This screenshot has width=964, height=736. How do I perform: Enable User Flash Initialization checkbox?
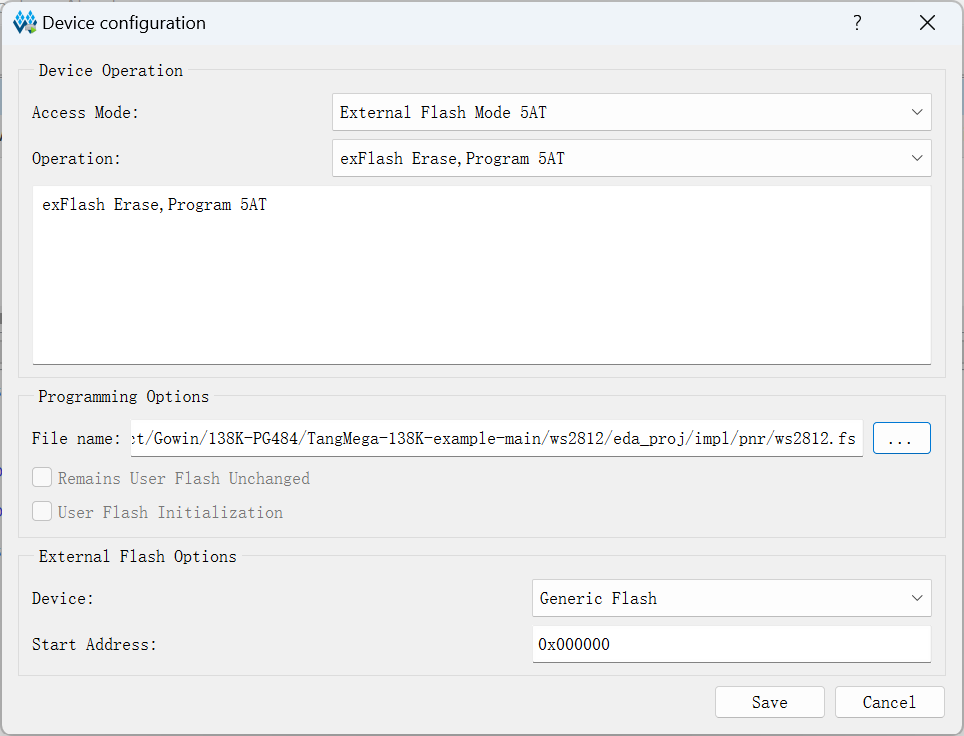tap(42, 512)
